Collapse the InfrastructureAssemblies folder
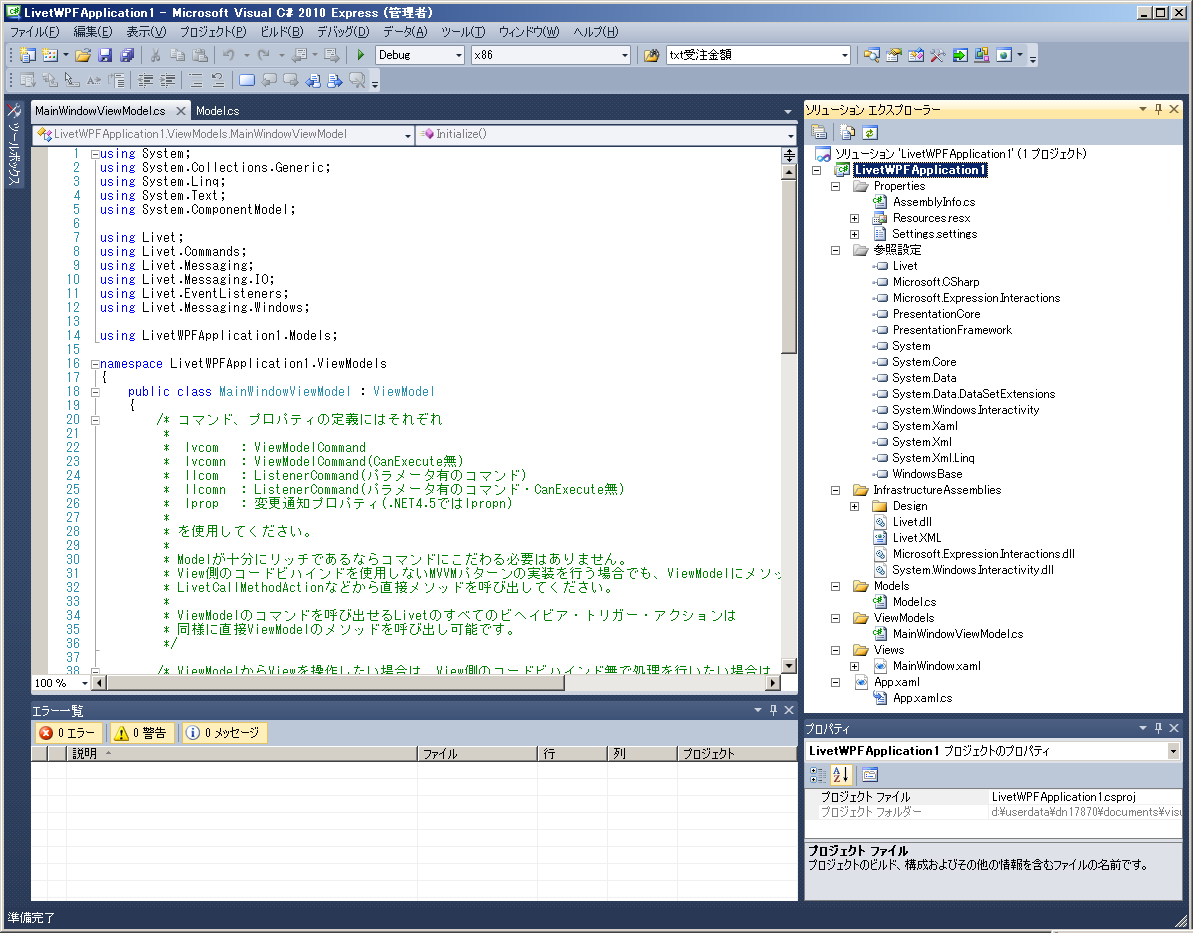Image resolution: width=1193 pixels, height=933 pixels. pyautogui.click(x=835, y=491)
